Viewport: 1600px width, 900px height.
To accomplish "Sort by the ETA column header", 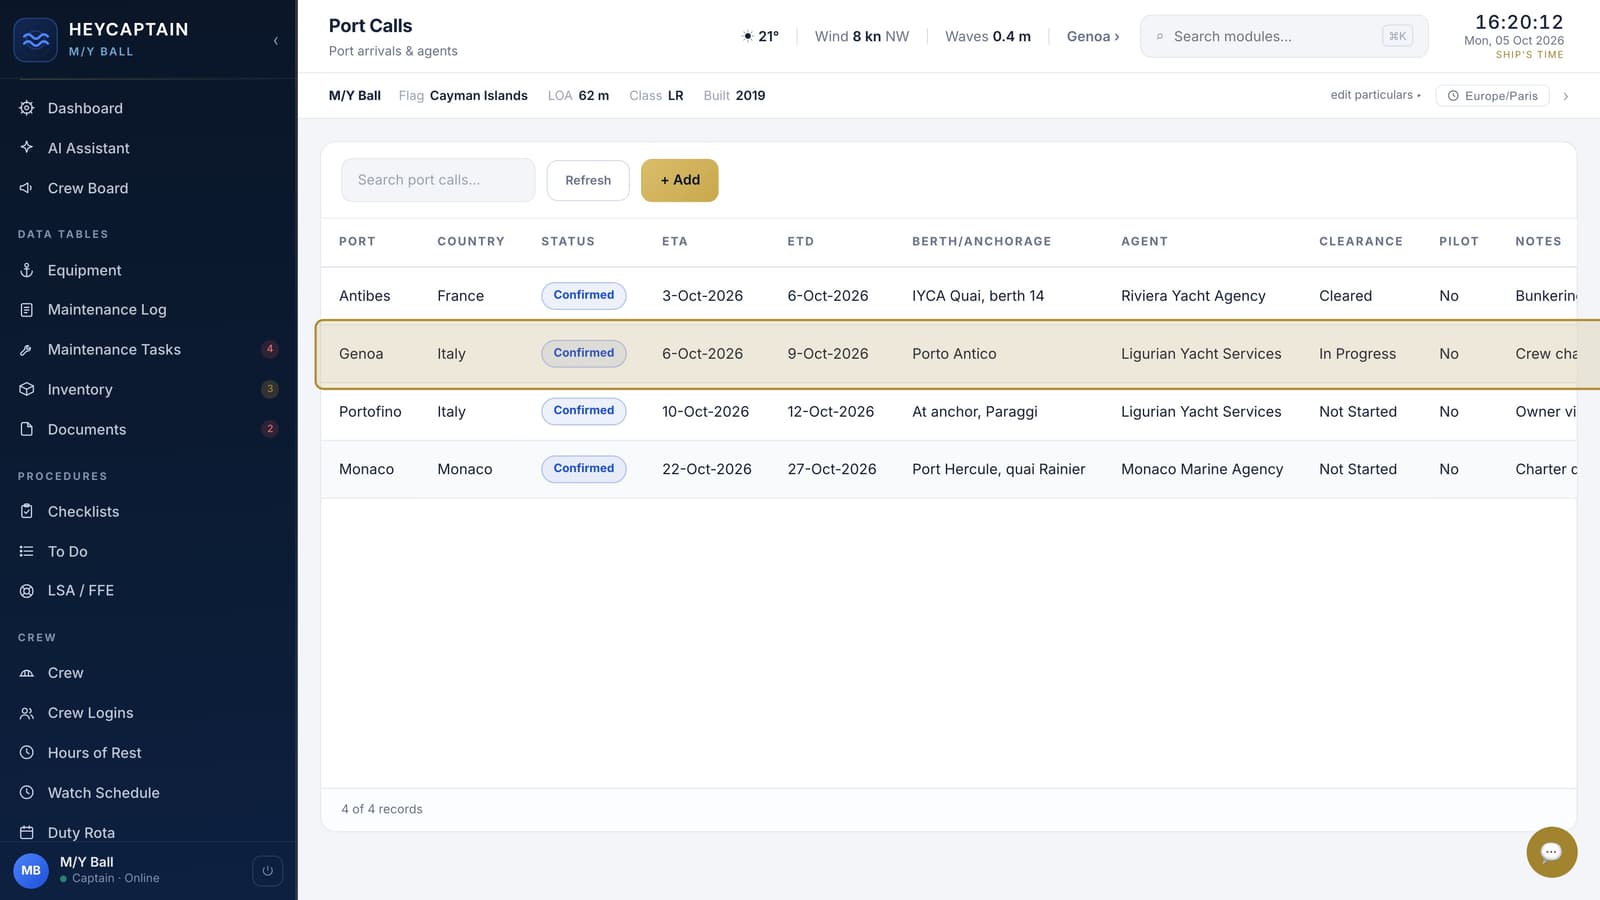I will (x=675, y=241).
